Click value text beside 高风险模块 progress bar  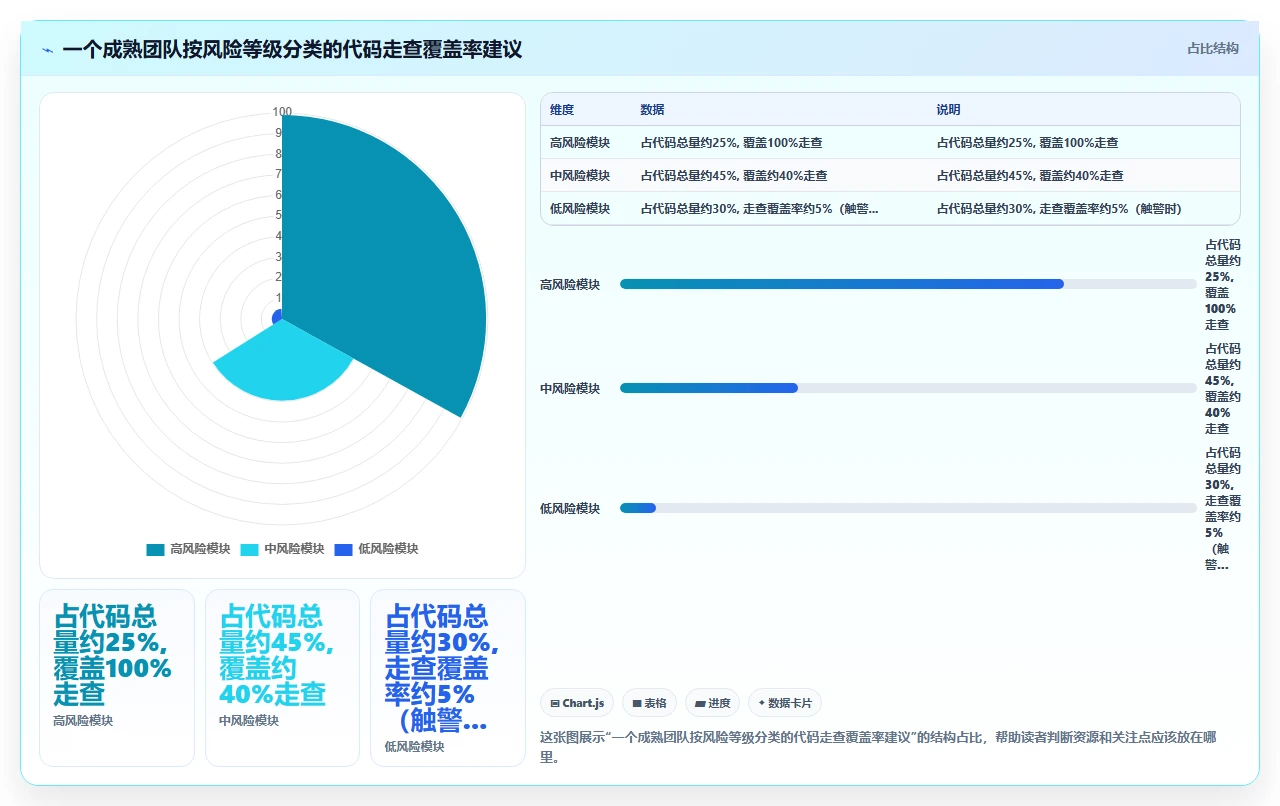(x=1223, y=284)
